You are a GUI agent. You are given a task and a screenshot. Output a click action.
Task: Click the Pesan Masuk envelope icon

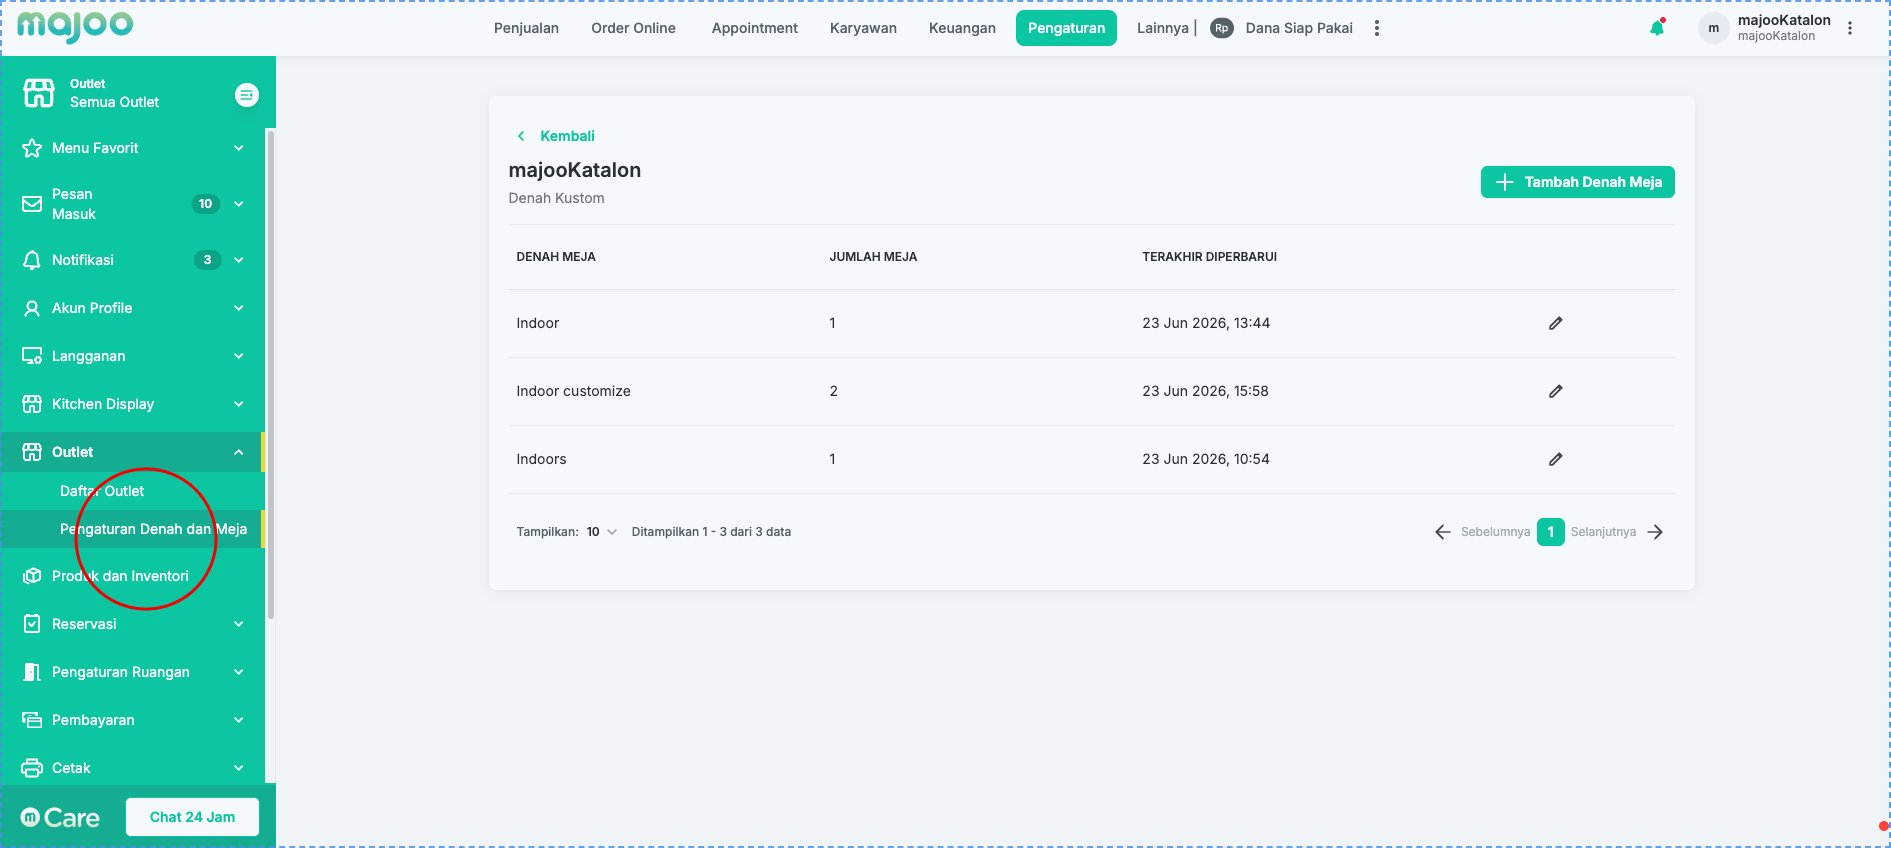32,204
